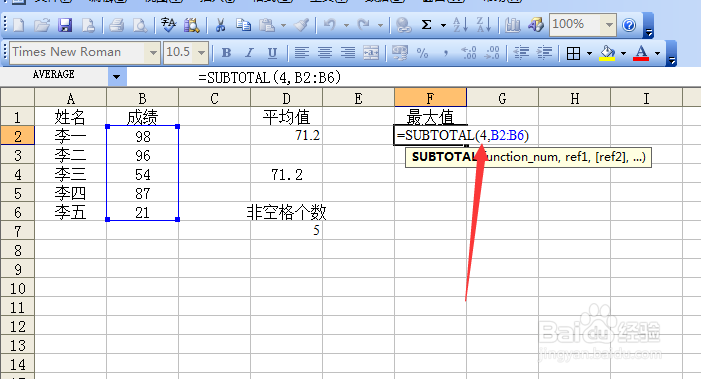Toggle italic formatting
Screen dimensions: 701x379
click(x=249, y=53)
